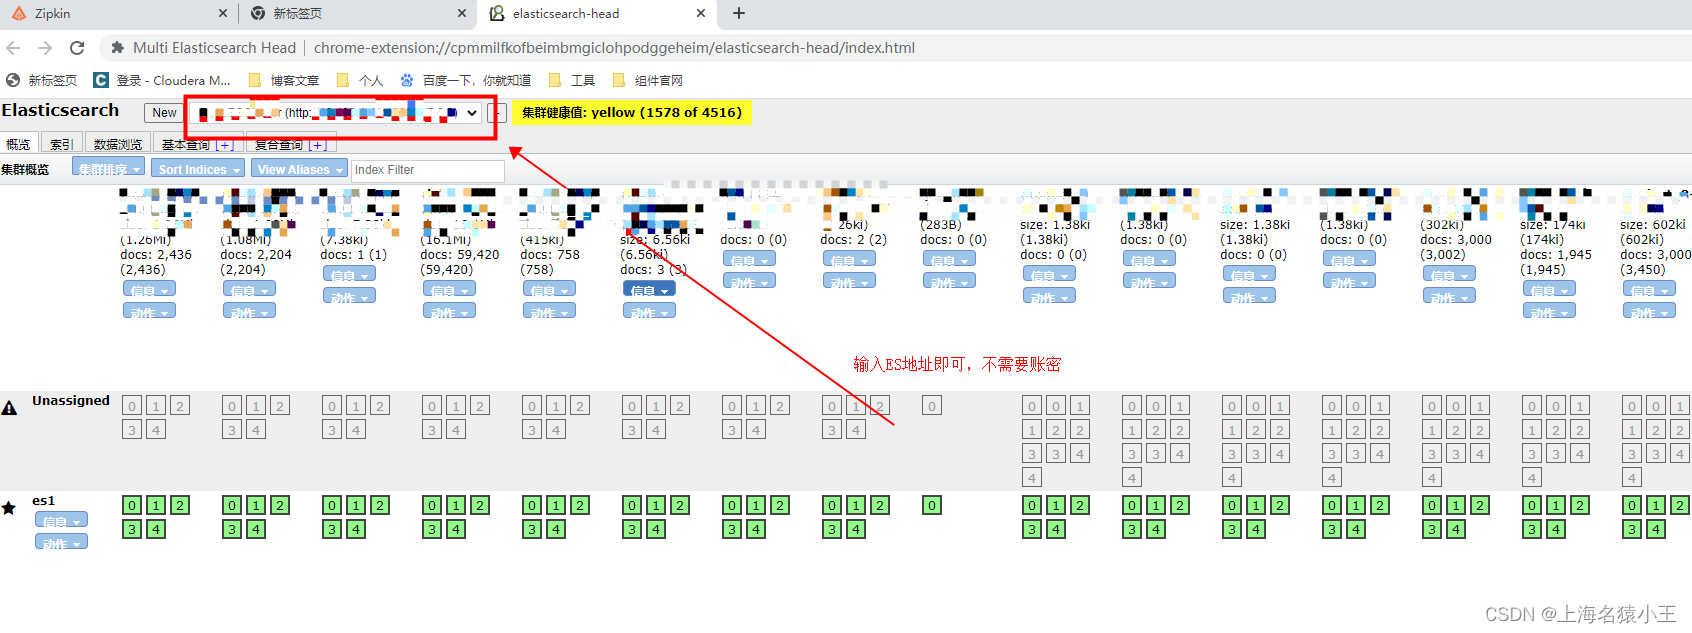Click the master star icon beside es1
1692x633 pixels.
[9, 508]
